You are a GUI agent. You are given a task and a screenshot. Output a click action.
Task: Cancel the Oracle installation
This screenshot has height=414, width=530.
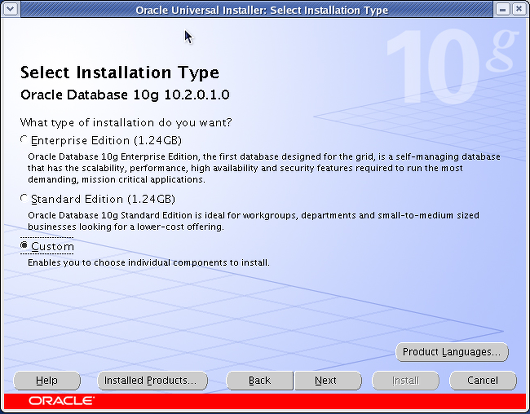click(x=483, y=381)
